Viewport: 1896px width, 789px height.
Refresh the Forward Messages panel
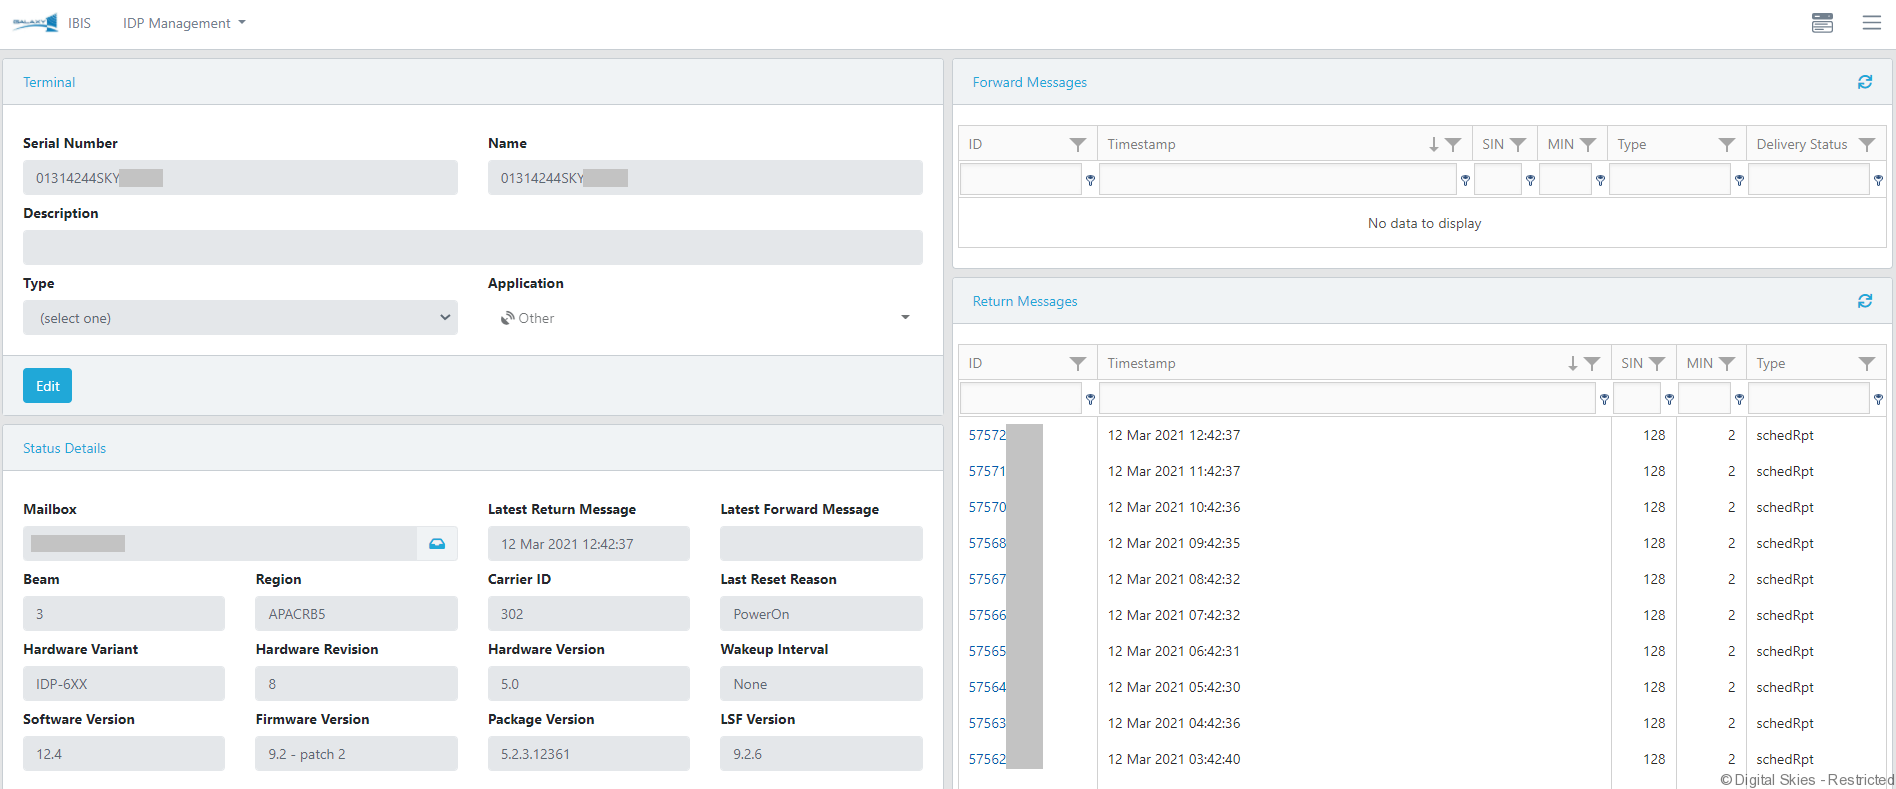pyautogui.click(x=1864, y=82)
